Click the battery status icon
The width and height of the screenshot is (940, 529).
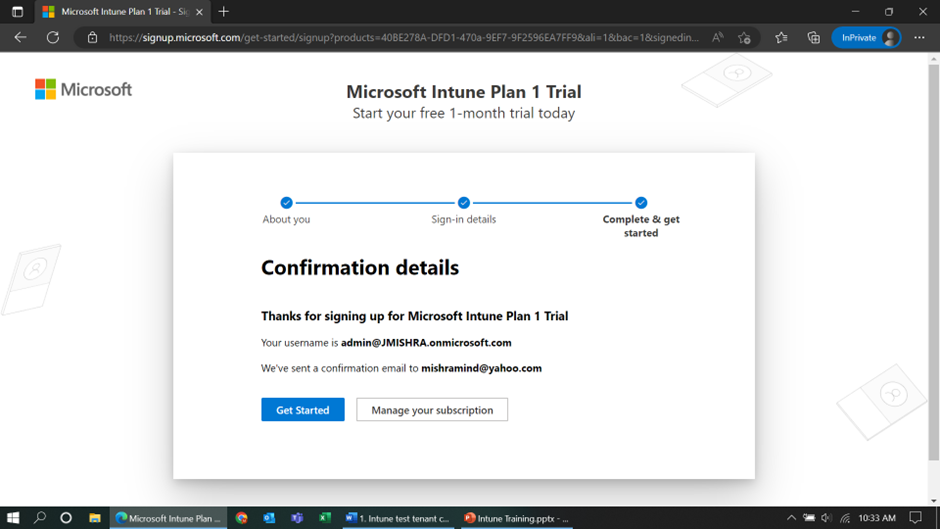[x=809, y=518]
